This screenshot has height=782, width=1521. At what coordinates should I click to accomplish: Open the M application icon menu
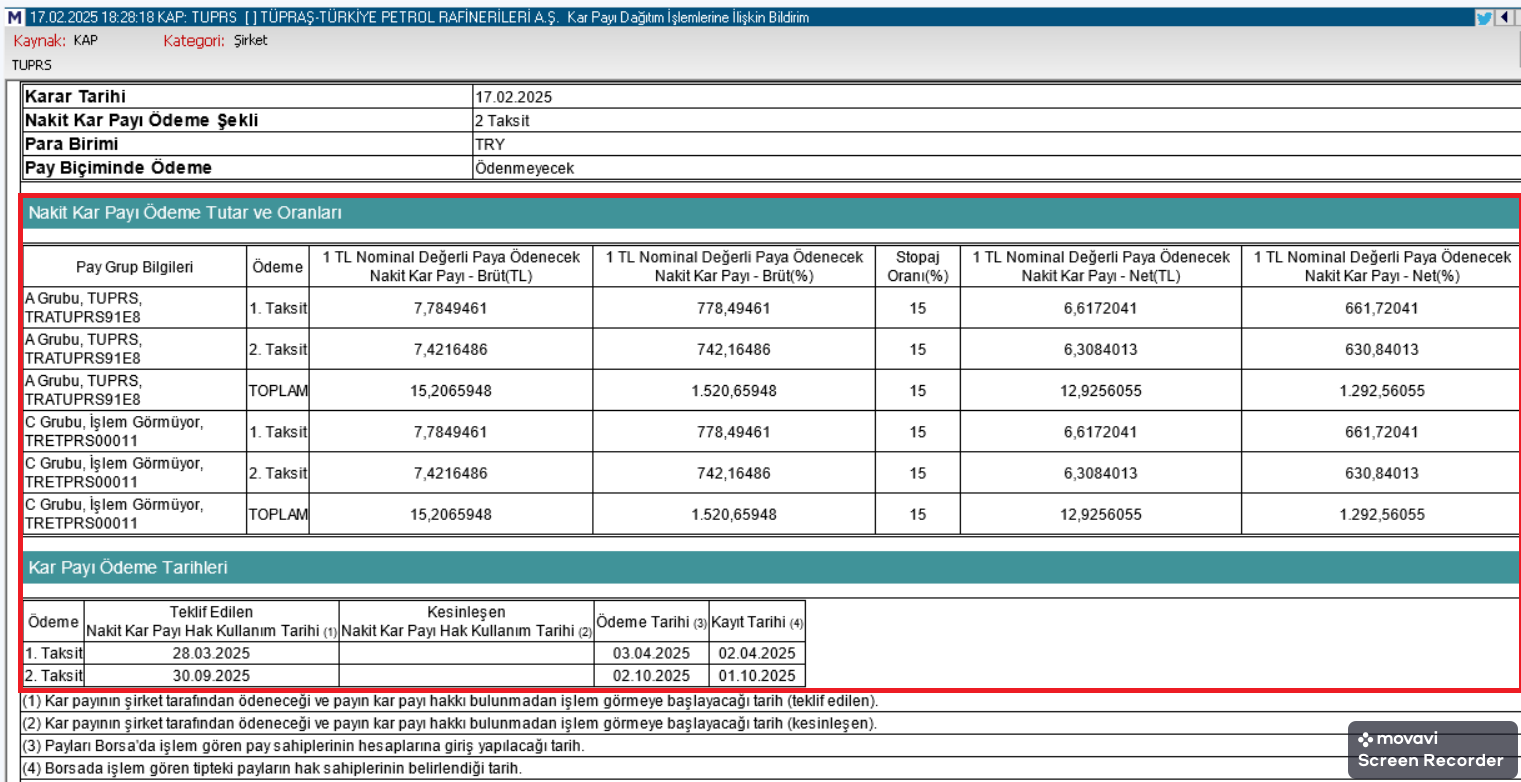point(14,17)
